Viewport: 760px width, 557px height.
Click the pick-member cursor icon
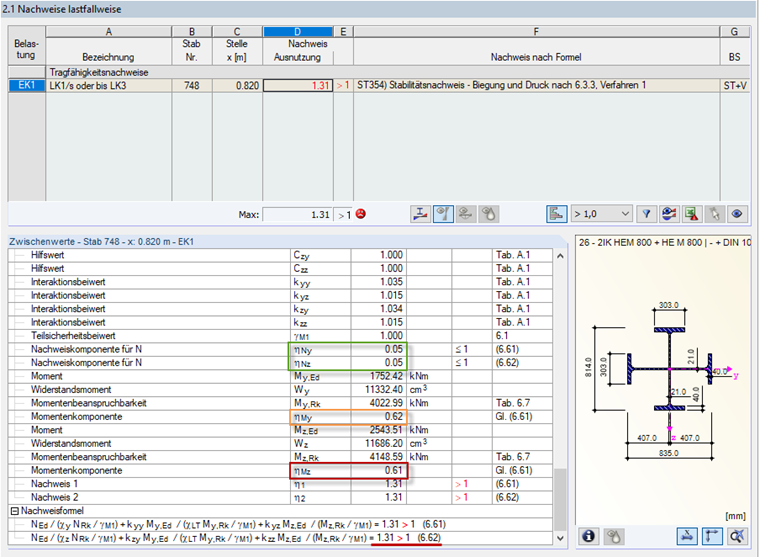coord(714,214)
